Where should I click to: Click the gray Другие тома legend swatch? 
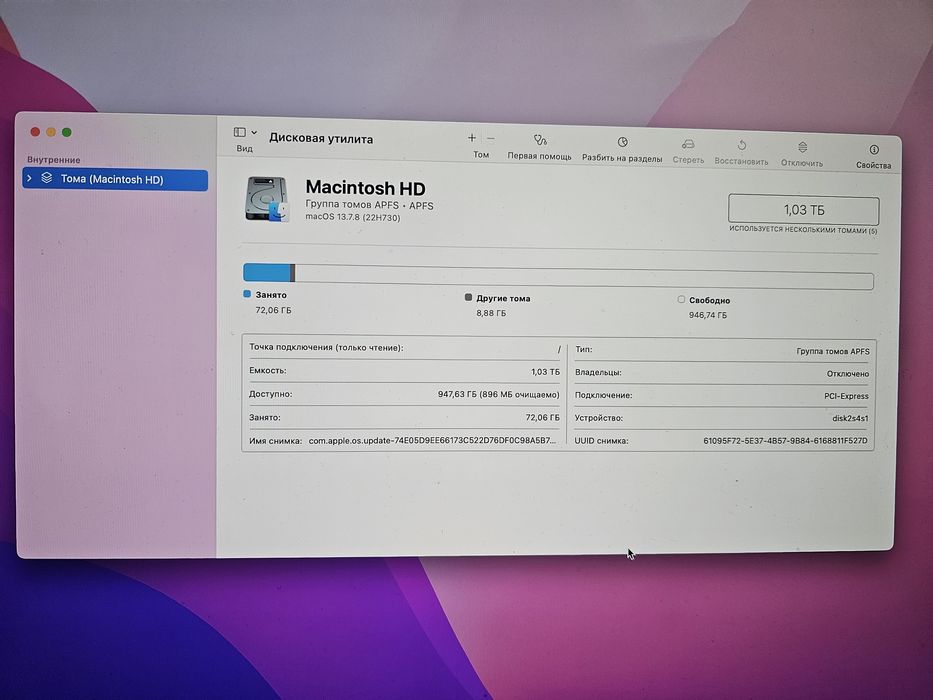[468, 297]
